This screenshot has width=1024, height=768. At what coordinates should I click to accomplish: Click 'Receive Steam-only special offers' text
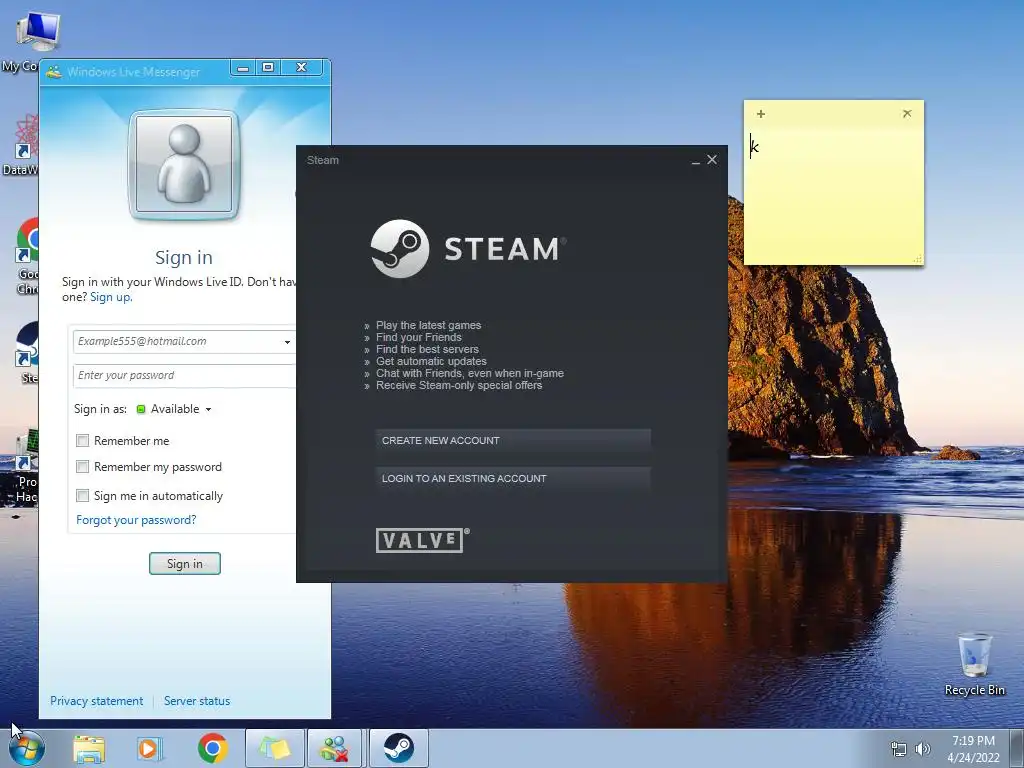pos(459,385)
